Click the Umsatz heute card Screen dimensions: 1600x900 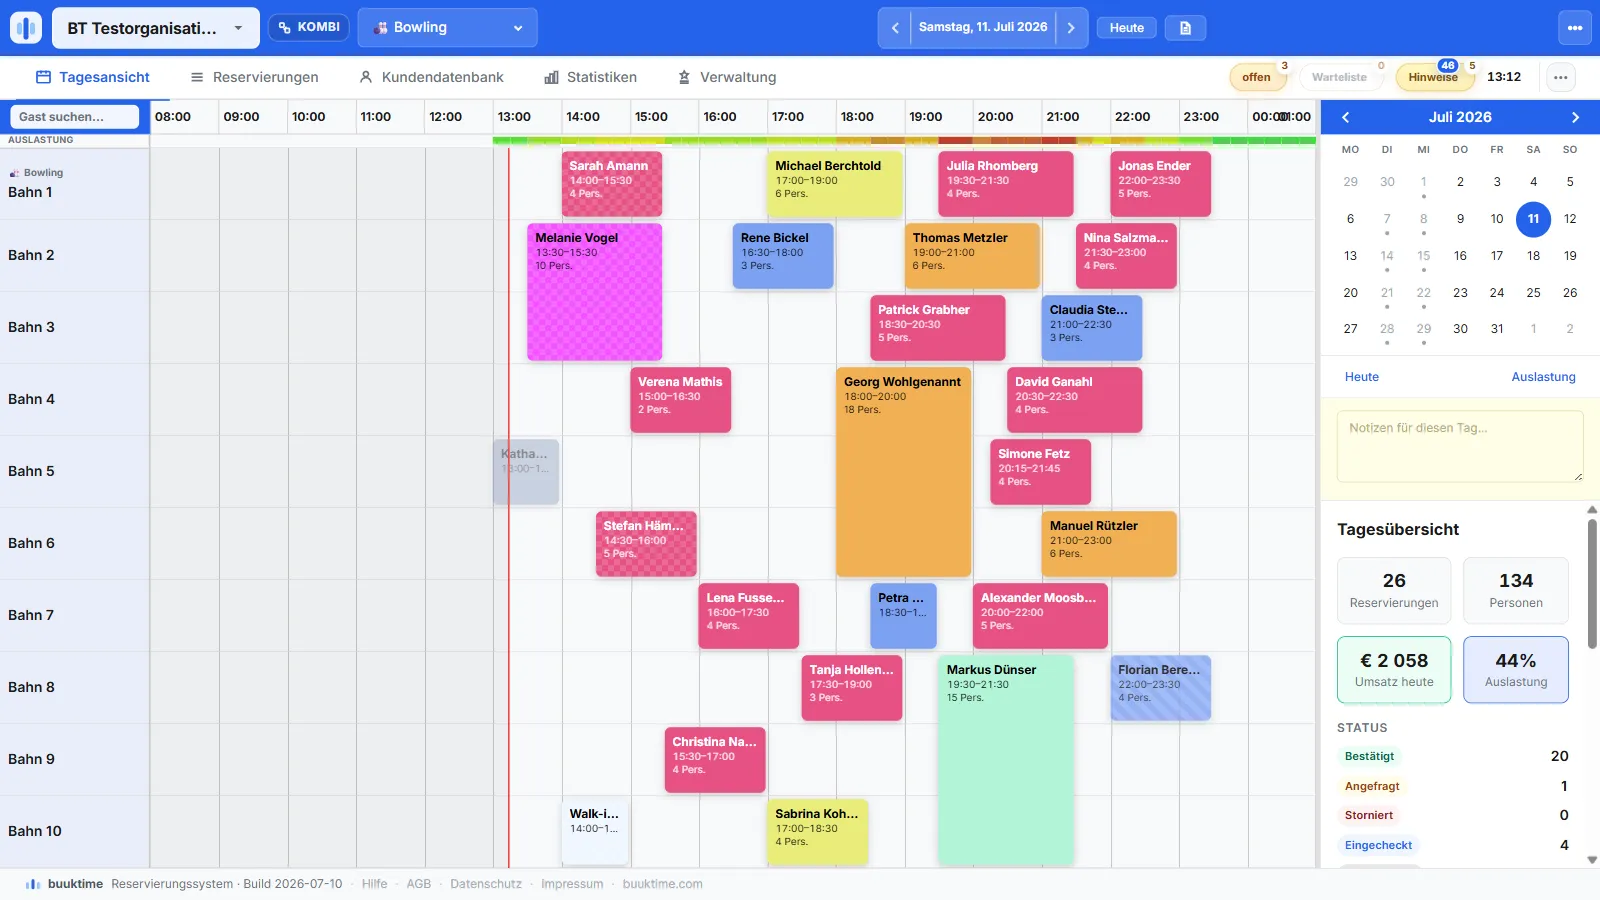(1394, 669)
